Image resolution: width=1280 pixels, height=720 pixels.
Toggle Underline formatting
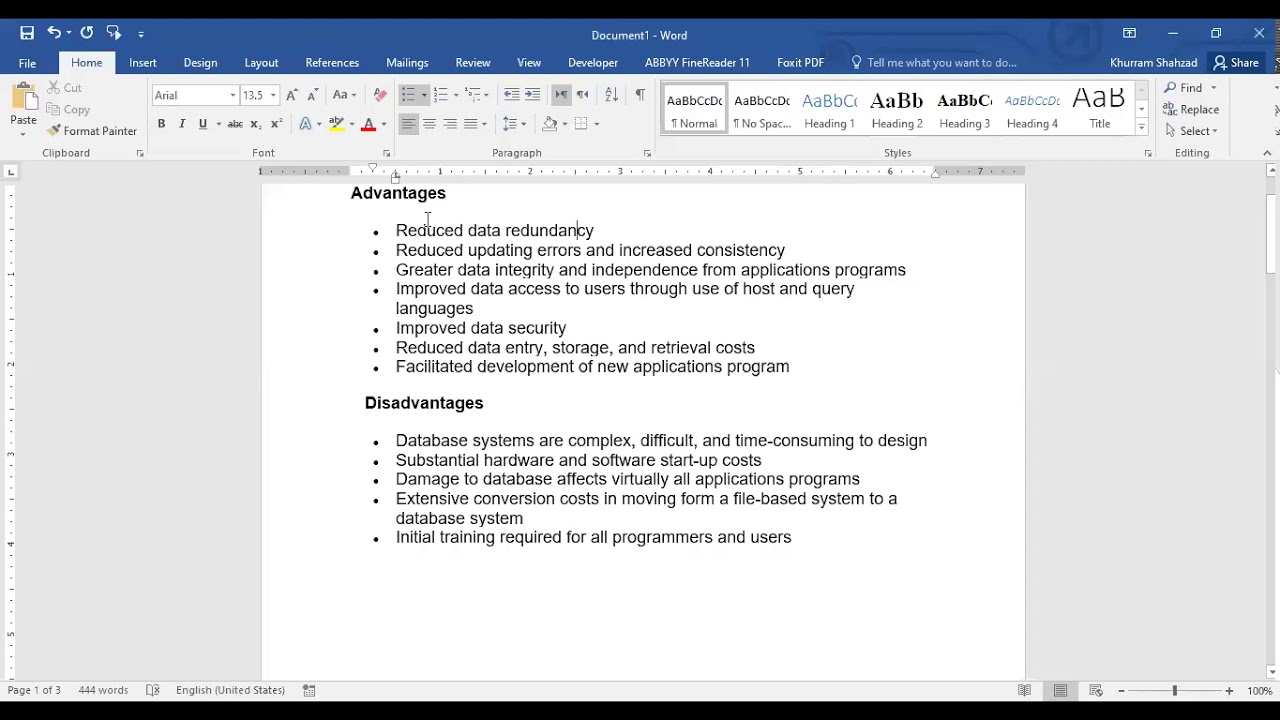click(203, 124)
